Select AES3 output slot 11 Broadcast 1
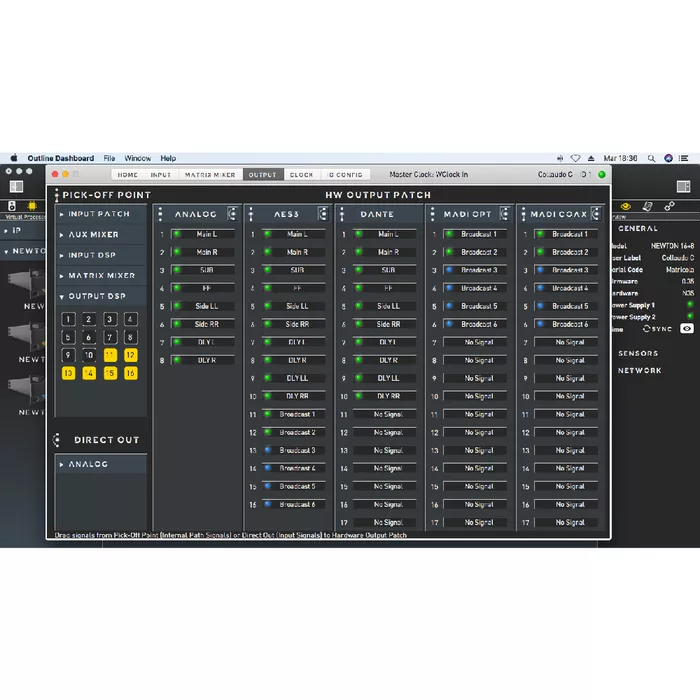The width and height of the screenshot is (700, 700). point(293,414)
